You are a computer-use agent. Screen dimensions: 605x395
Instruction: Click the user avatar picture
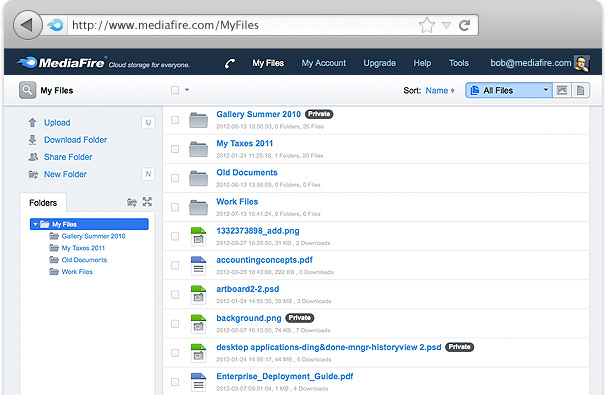coord(581,63)
